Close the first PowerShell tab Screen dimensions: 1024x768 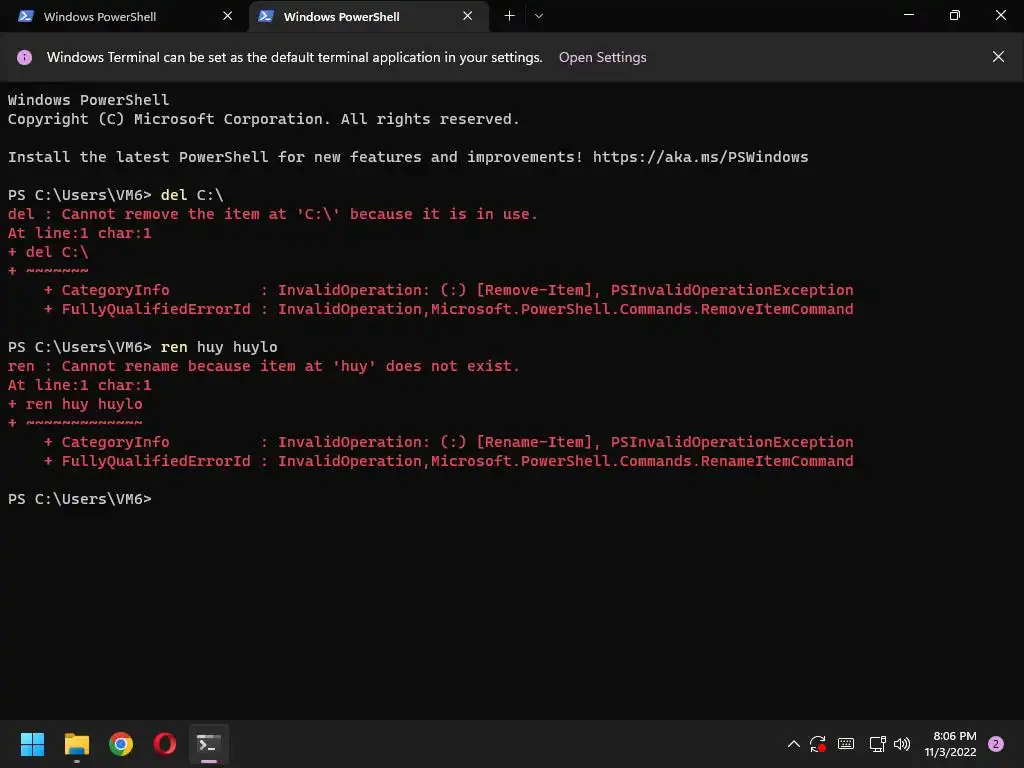[x=227, y=16]
